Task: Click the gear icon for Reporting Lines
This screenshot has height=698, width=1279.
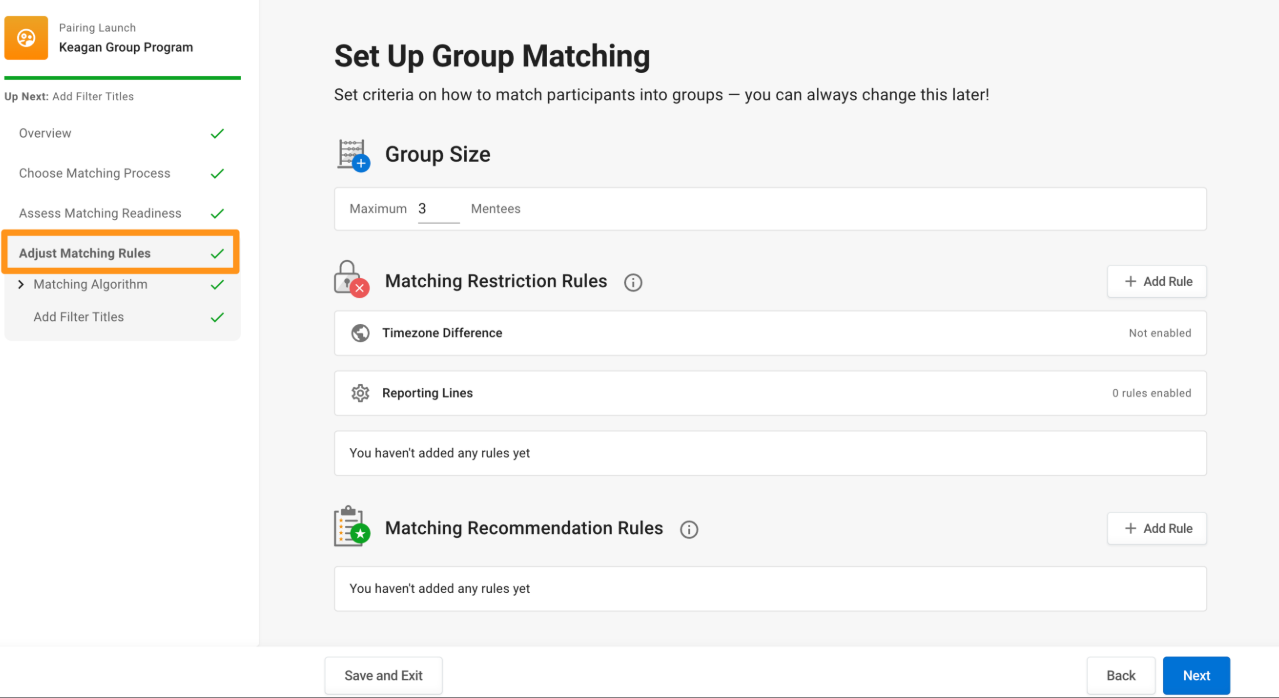Action: click(x=361, y=393)
